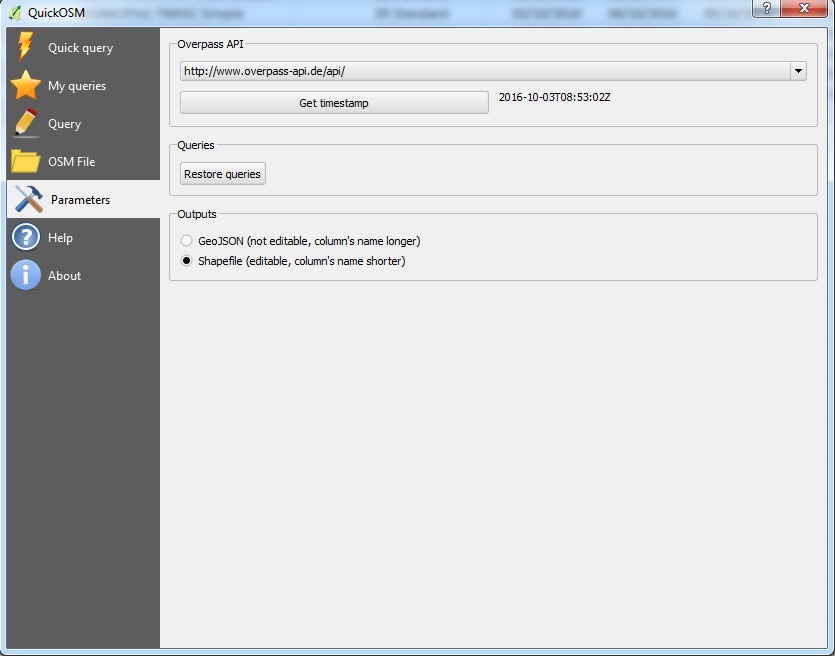Click the Restore queries button
Screen dimensions: 835x656
click(x=223, y=174)
